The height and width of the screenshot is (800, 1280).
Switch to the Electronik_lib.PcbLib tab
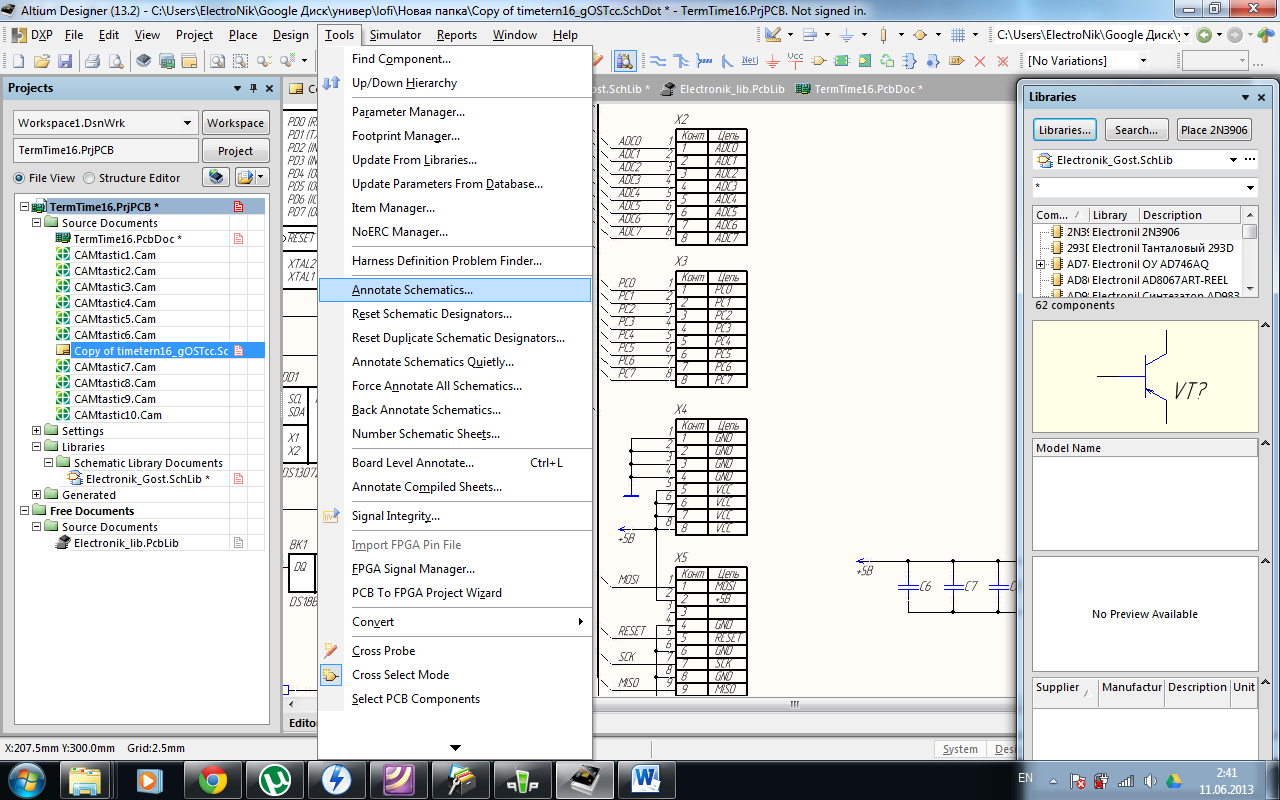722,89
